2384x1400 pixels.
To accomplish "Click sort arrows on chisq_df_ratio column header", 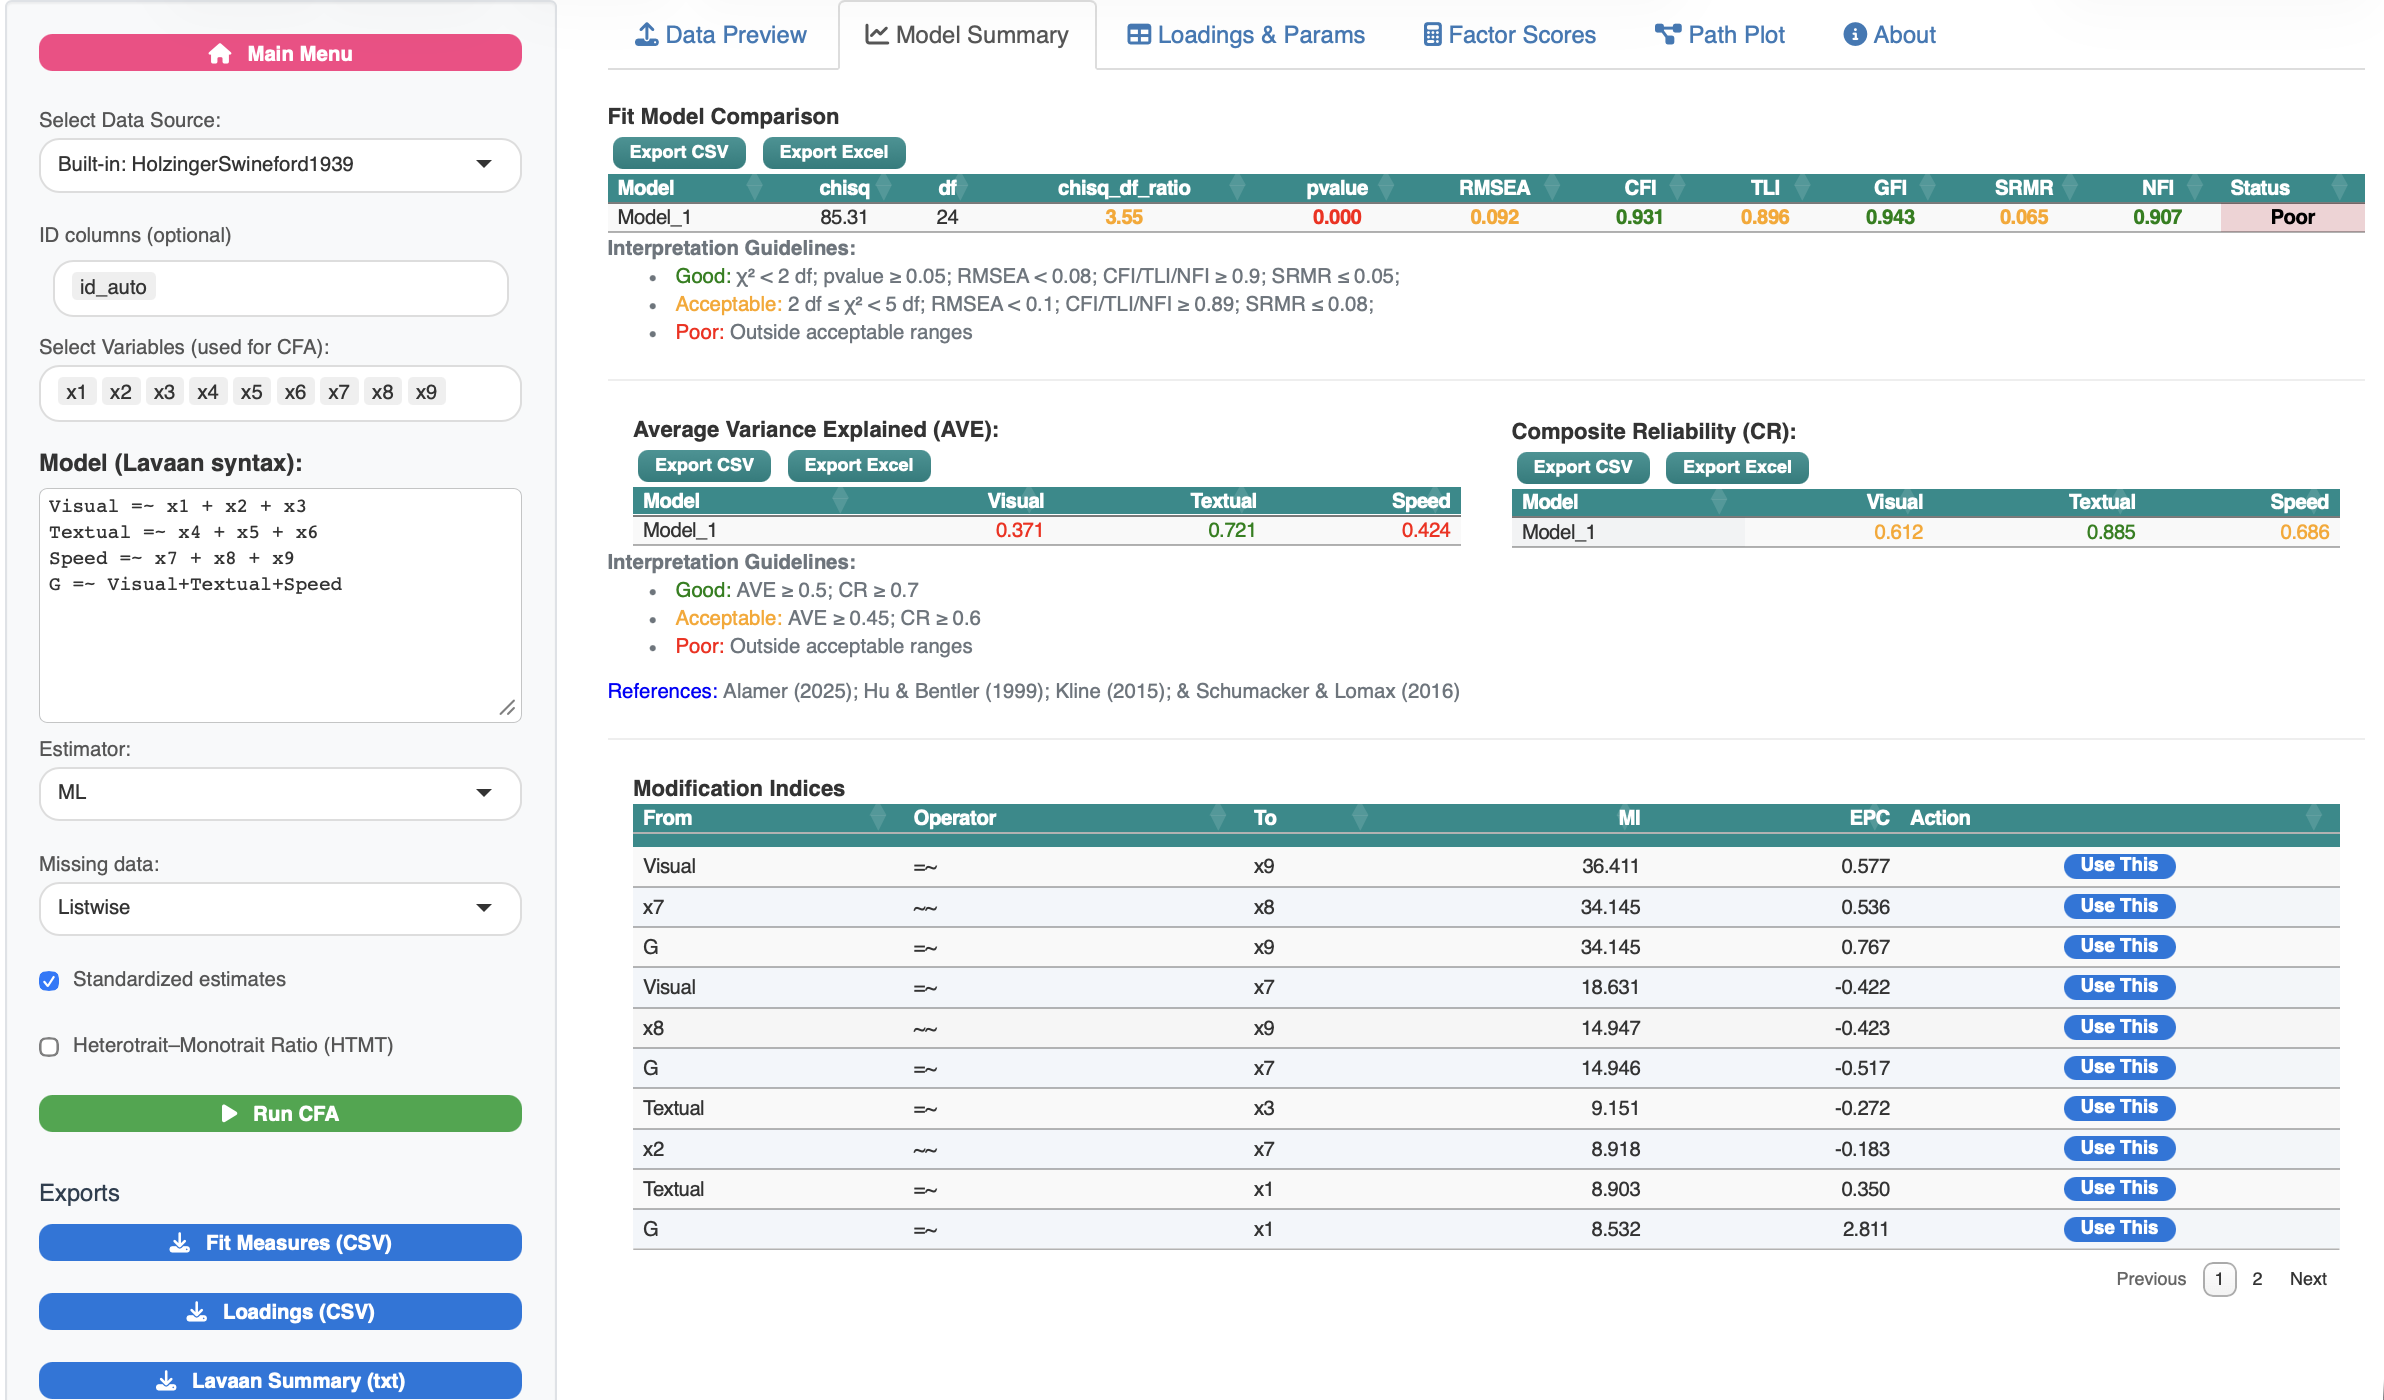I will point(1237,187).
